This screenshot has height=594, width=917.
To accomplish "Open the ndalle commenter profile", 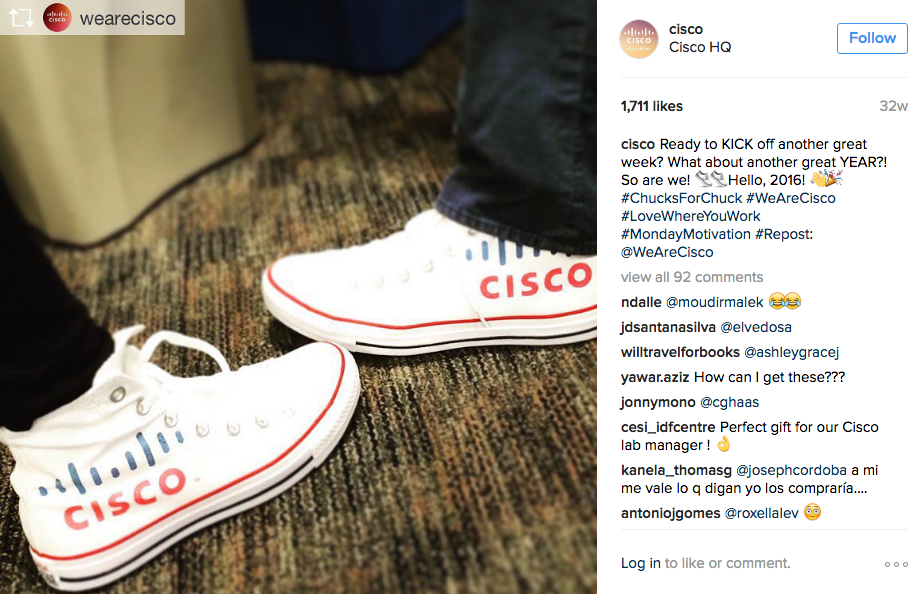I will click(641, 302).
